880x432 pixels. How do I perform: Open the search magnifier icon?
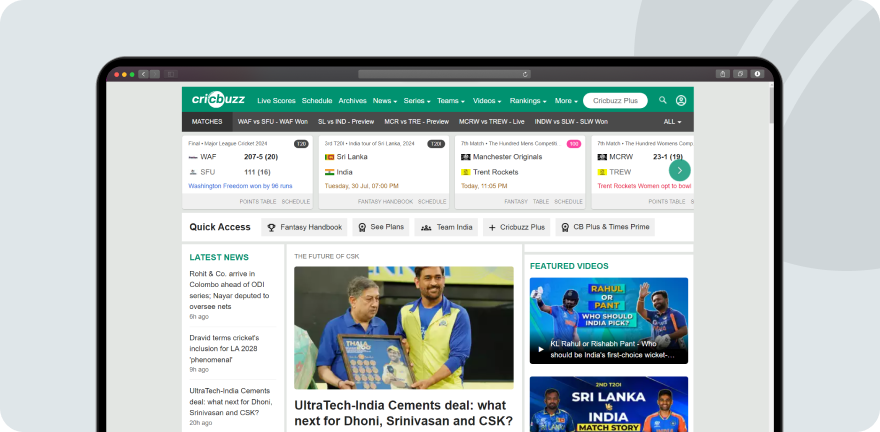point(663,100)
